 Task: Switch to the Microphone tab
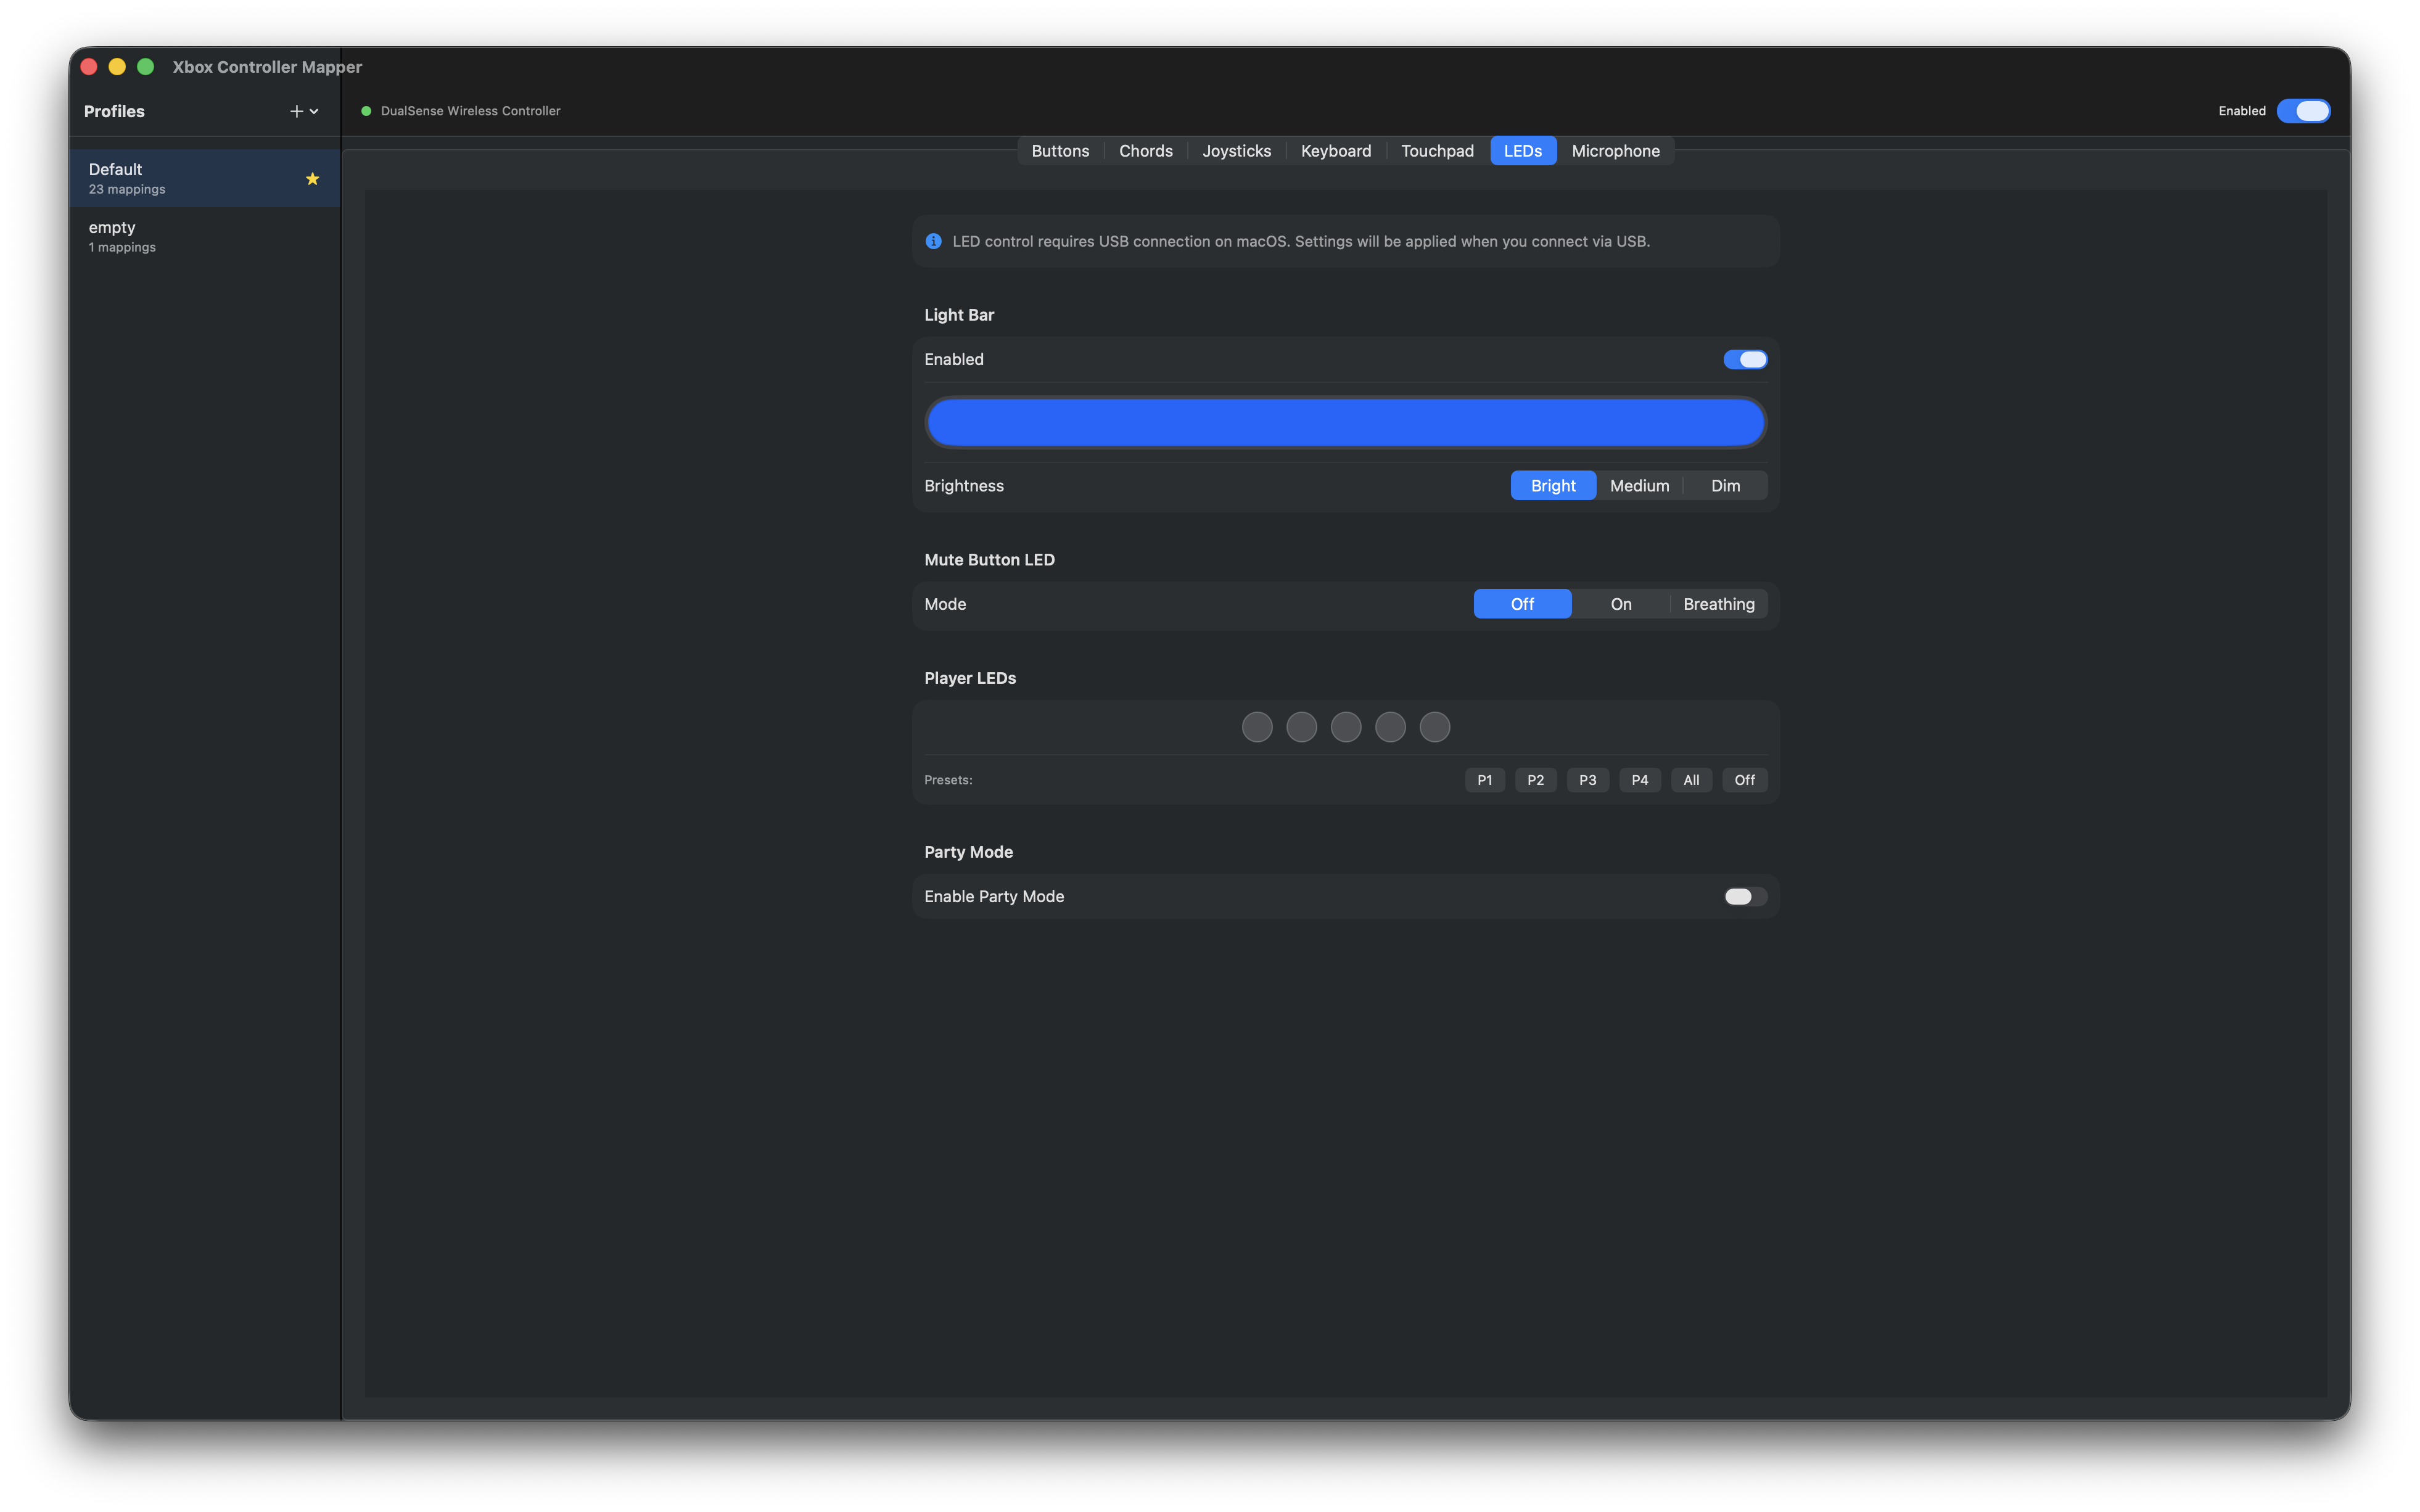click(x=1615, y=150)
